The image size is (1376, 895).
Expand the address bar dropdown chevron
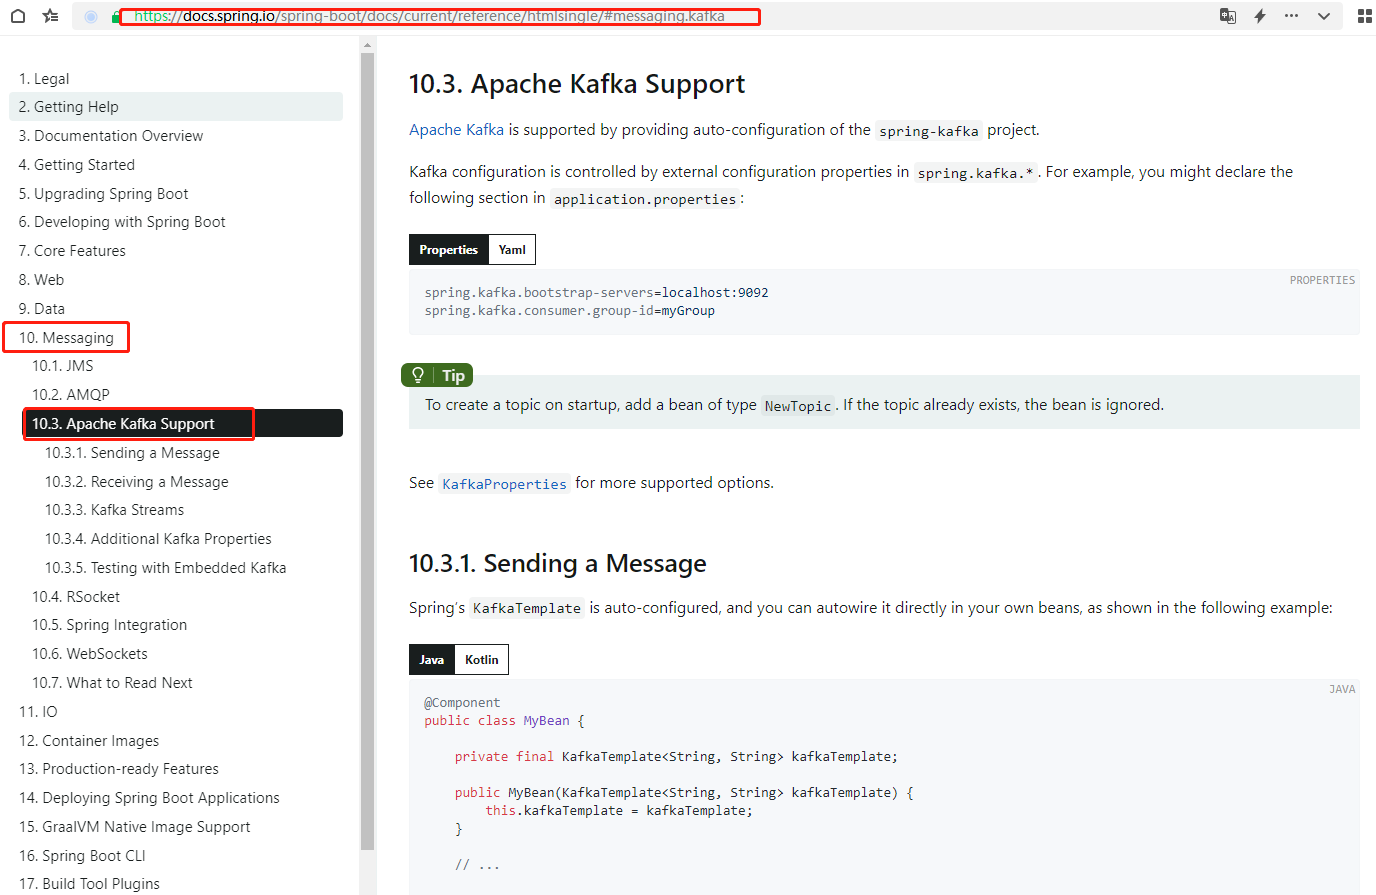point(1324,16)
